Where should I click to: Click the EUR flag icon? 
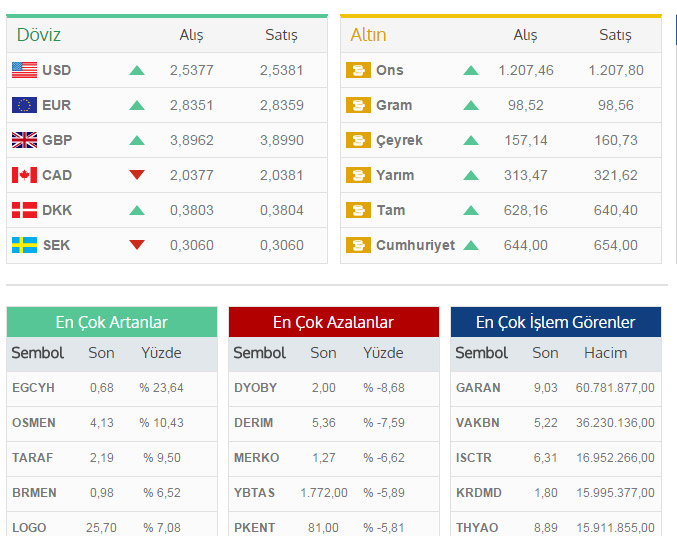[x=25, y=105]
